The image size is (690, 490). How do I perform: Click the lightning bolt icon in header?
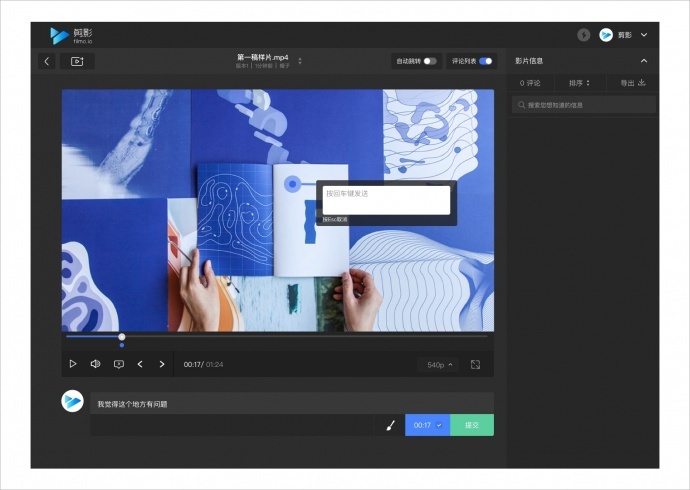(584, 35)
